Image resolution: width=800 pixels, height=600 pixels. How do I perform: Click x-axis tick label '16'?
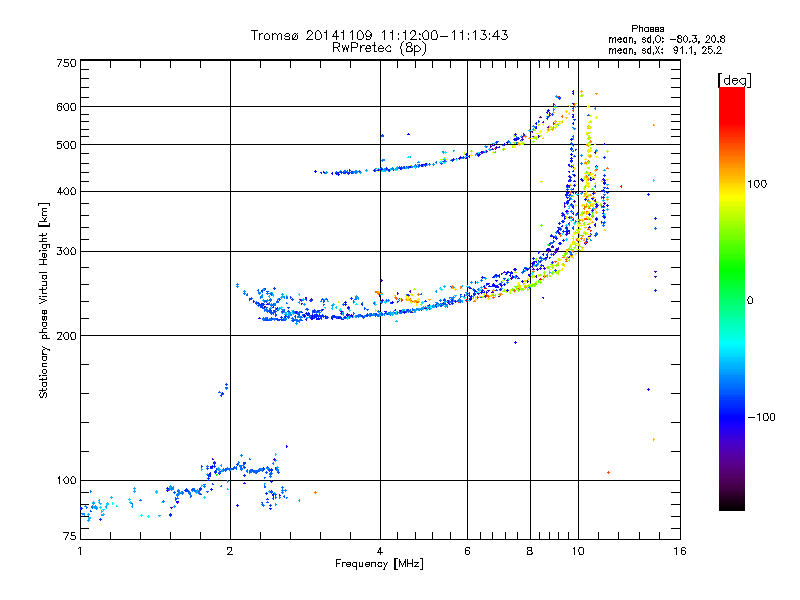(680, 551)
